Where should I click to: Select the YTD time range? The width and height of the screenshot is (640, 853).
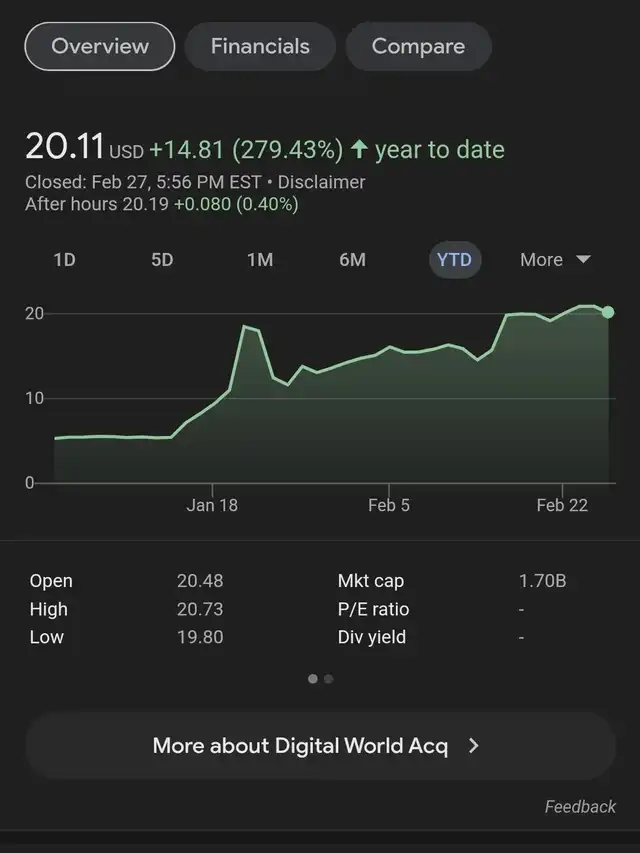pos(454,260)
